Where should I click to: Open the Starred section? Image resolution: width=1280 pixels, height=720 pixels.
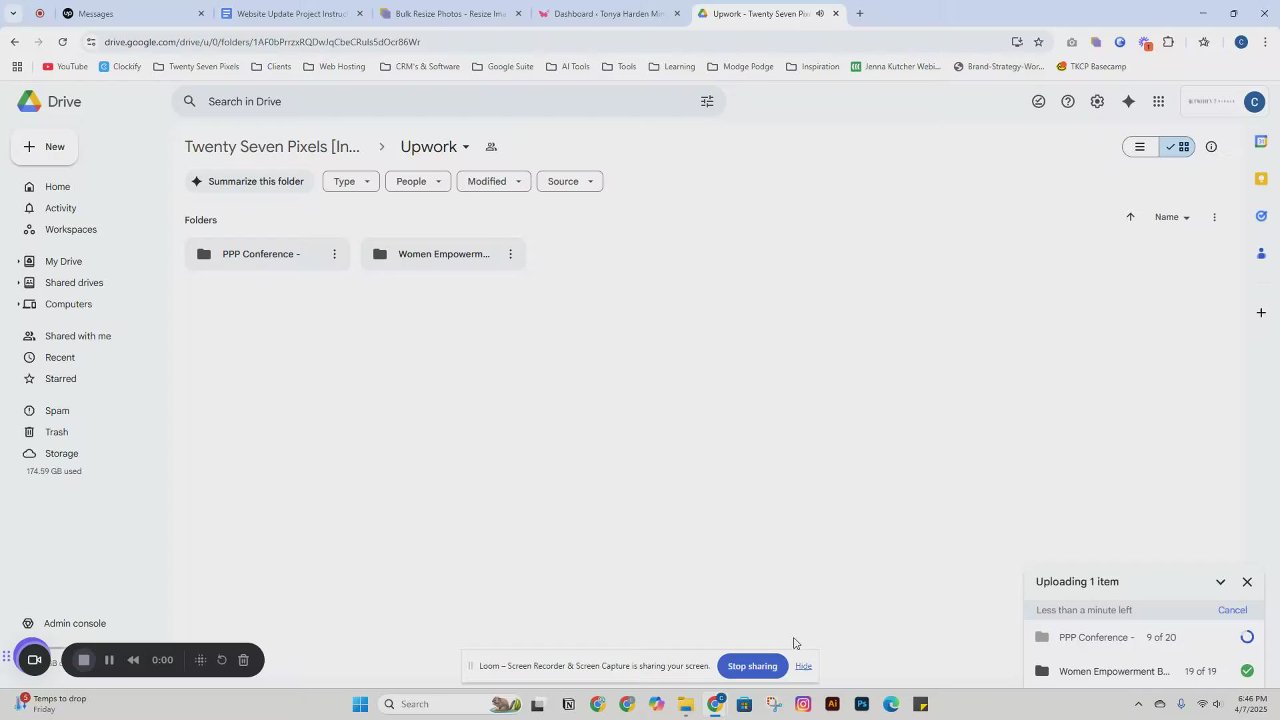tap(61, 379)
